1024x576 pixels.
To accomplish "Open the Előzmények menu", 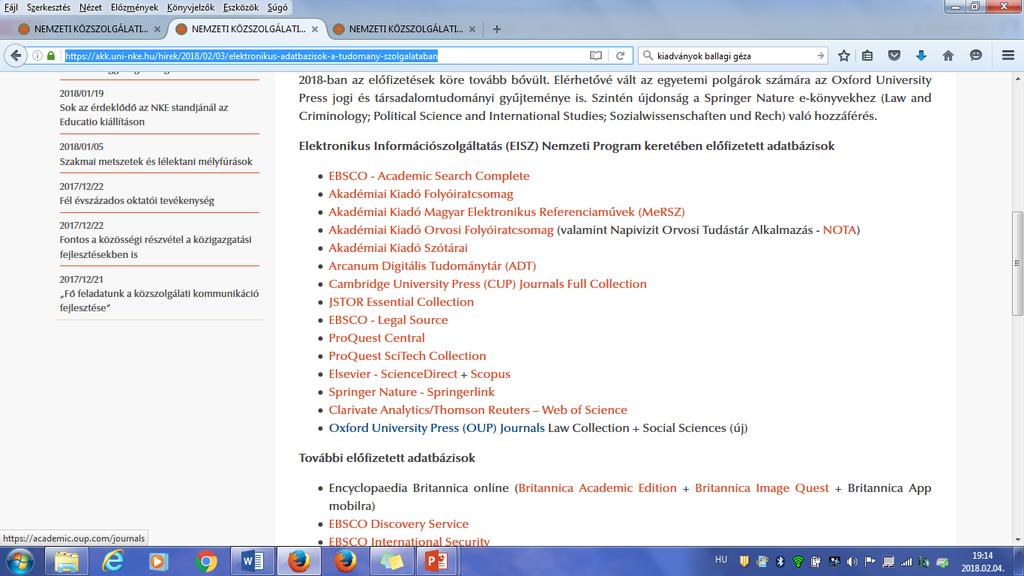I will point(135,7).
